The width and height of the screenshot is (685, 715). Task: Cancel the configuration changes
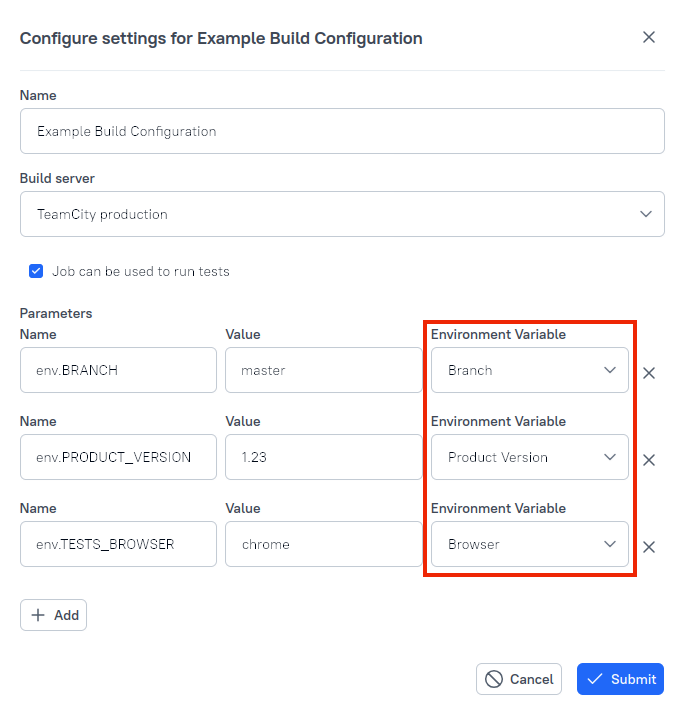pyautogui.click(x=519, y=679)
